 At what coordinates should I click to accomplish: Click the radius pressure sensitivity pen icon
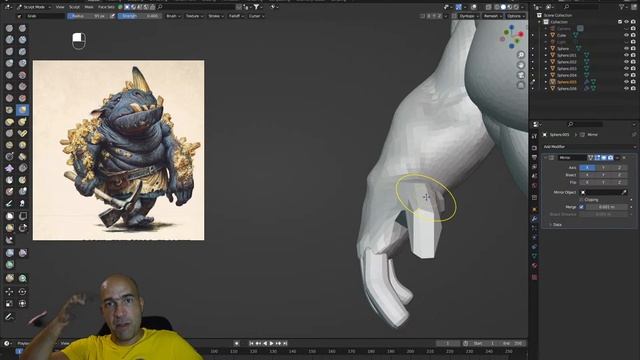112,16
